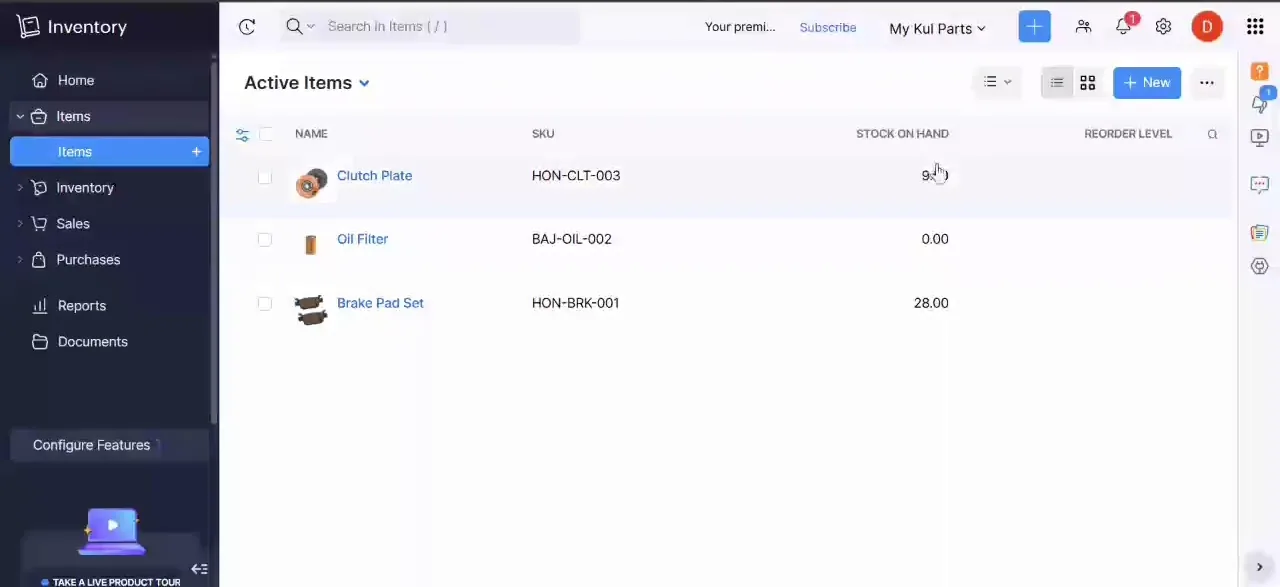Open the apps grid launcher

point(1255,27)
